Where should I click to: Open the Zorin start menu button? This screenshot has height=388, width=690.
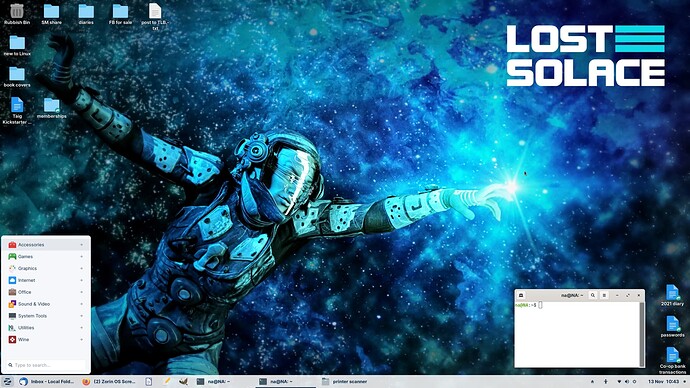7,381
